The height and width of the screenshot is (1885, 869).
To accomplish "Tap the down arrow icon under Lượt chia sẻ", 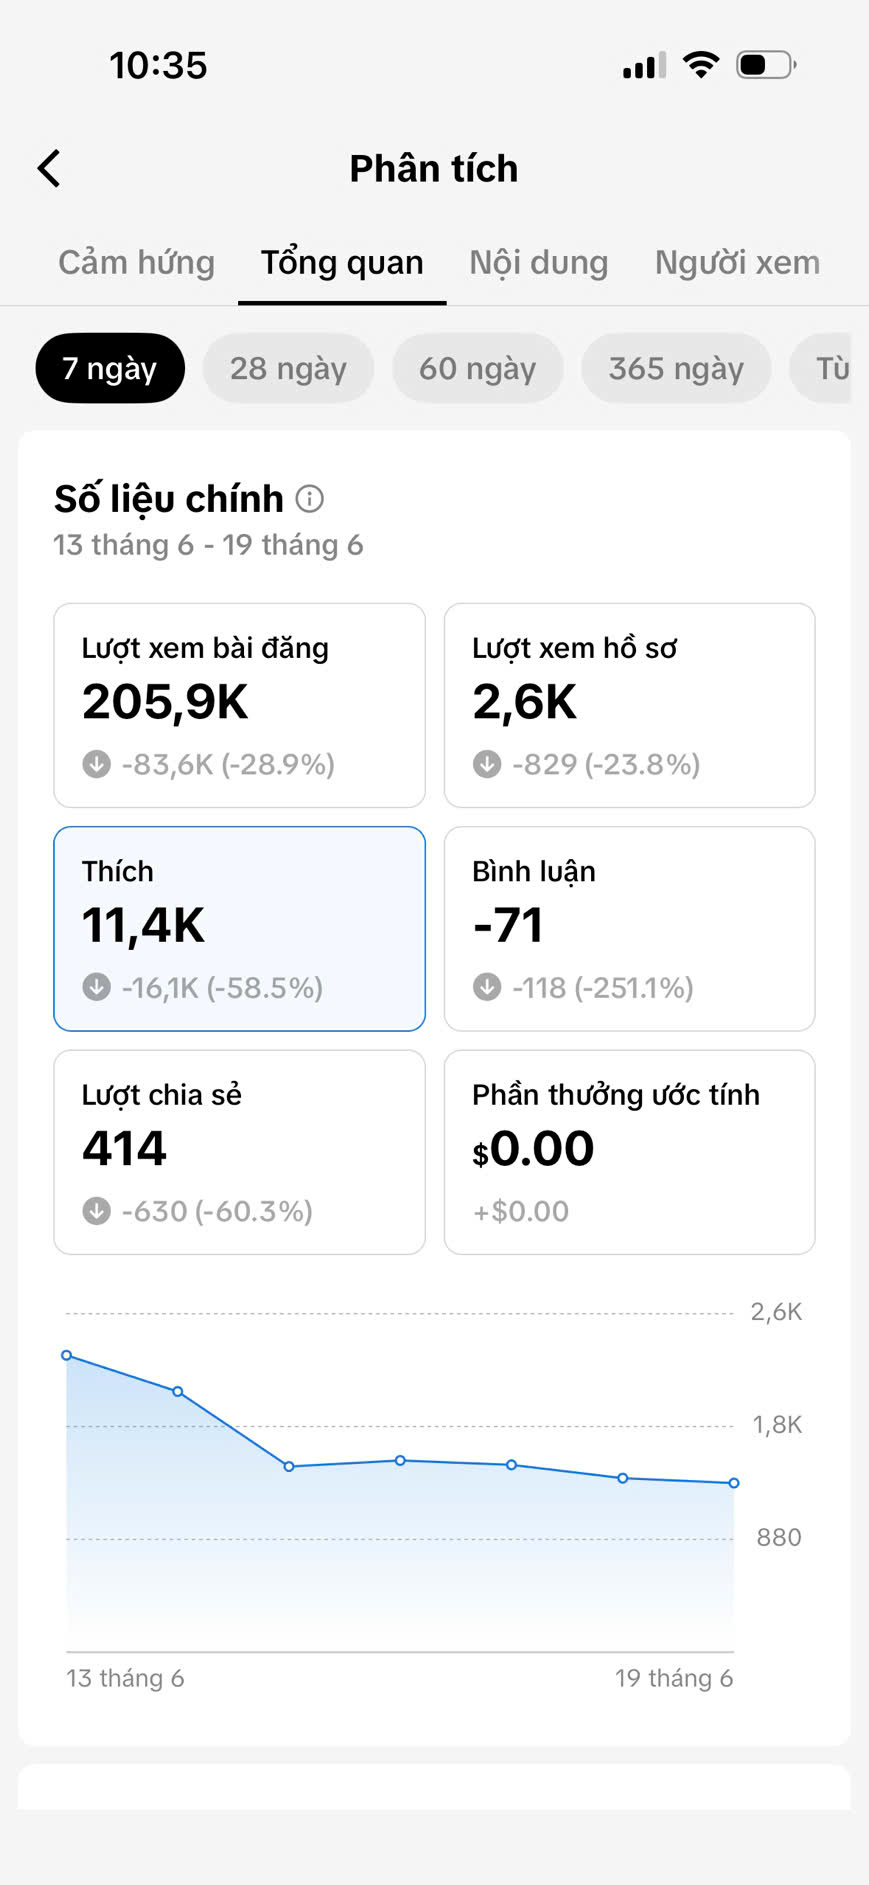I will (x=96, y=1211).
